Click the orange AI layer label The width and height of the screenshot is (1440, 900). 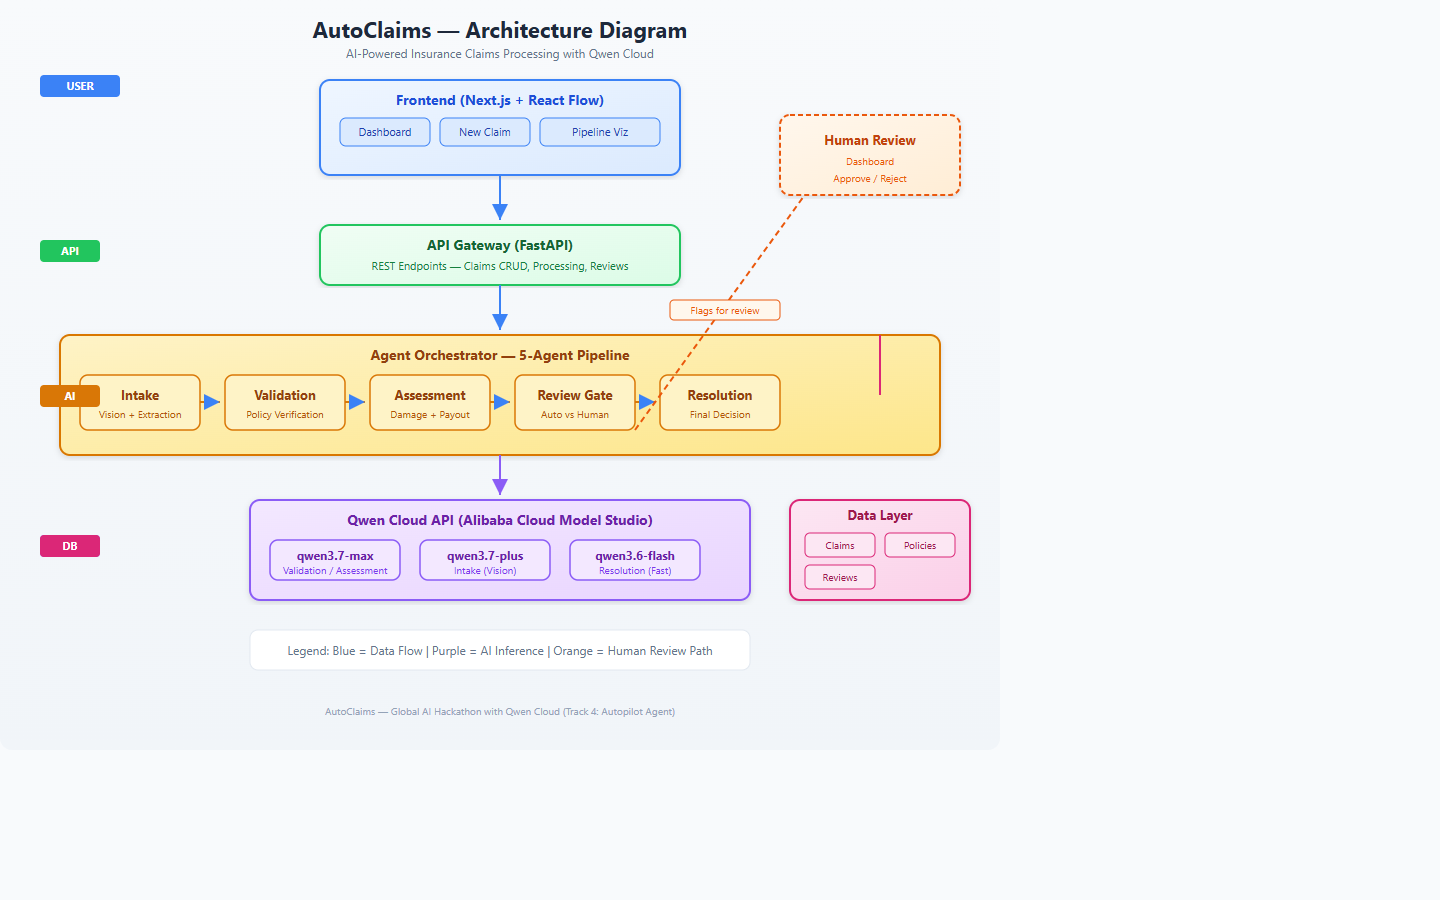(70, 396)
